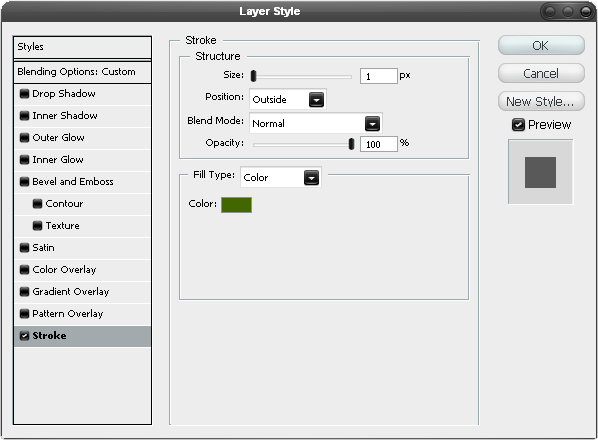598x440 pixels.
Task: Toggle the Outer Glow checkbox
Action: 24,138
